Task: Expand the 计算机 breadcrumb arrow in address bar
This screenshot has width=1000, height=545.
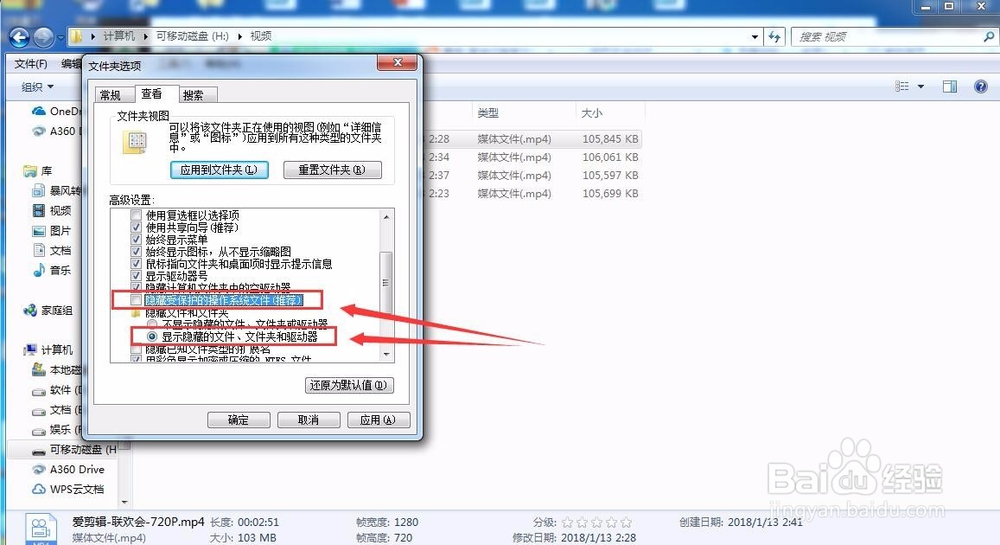Action: (x=146, y=36)
